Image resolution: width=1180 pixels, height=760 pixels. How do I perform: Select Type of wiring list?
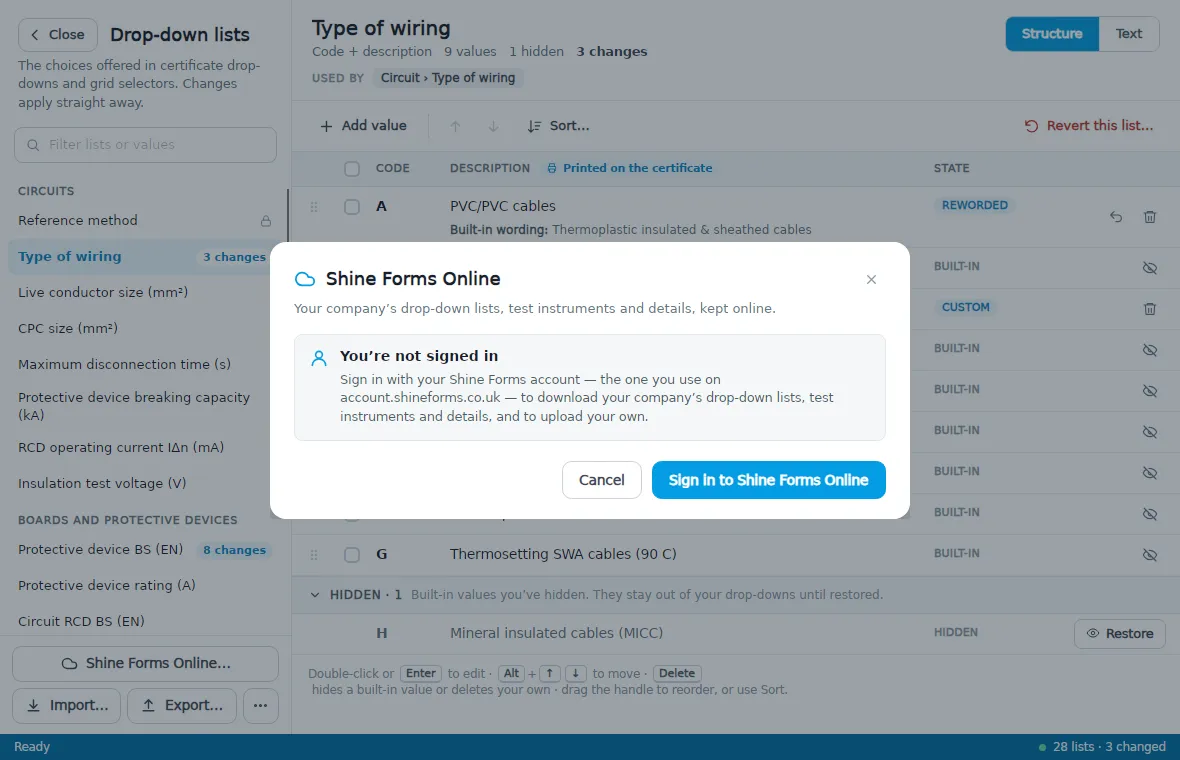tap(144, 257)
